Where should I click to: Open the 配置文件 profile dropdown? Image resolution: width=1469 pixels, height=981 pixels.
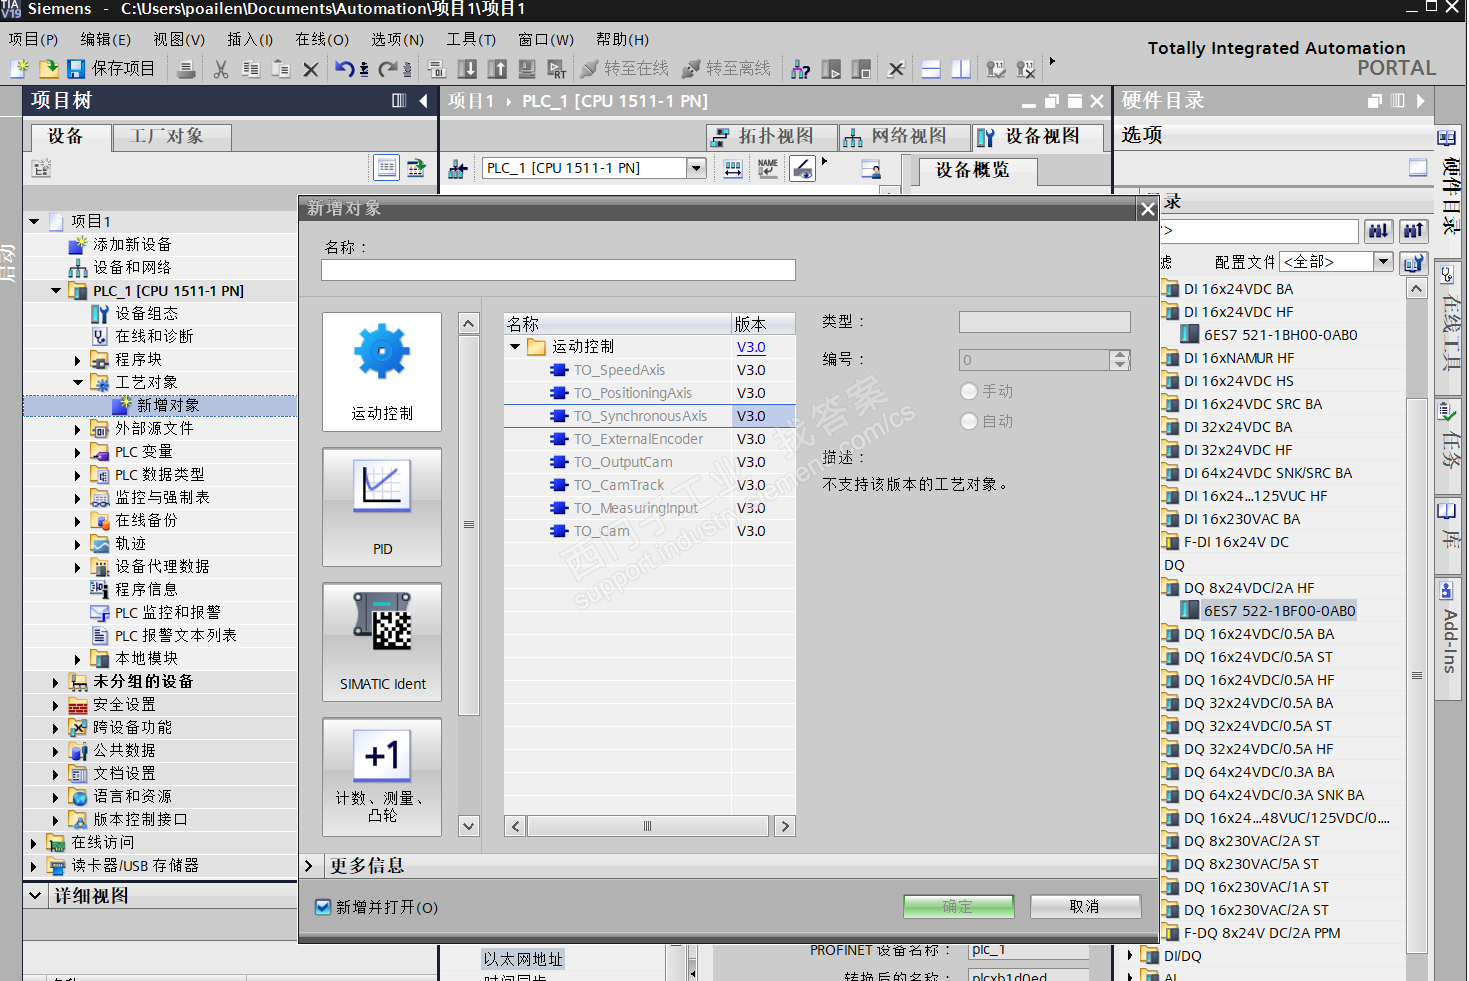pos(1383,262)
